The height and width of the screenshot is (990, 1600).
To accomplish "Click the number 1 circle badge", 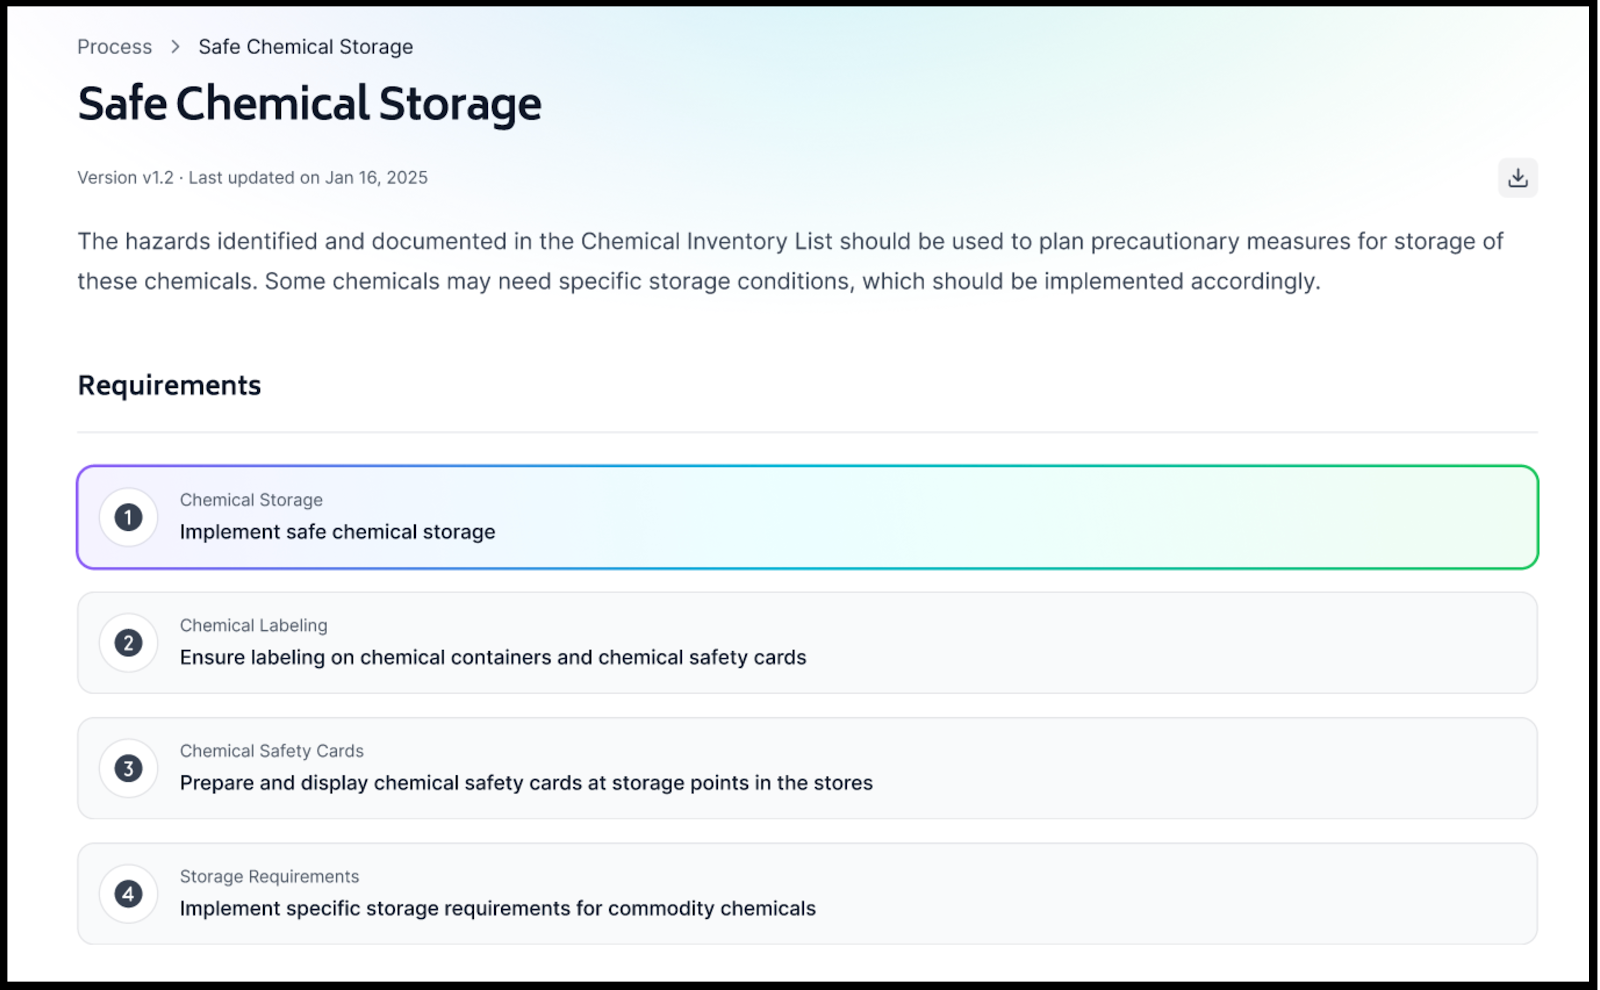I will tap(128, 517).
